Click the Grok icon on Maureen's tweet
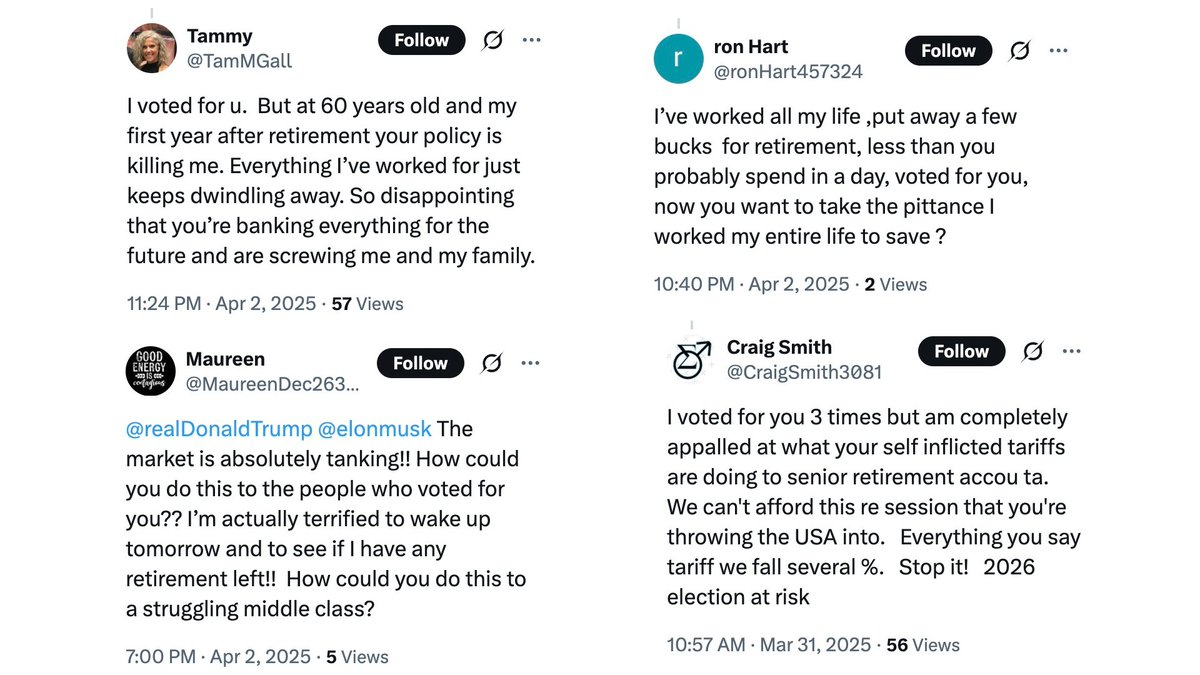This screenshot has height=675, width=1200. tap(491, 363)
